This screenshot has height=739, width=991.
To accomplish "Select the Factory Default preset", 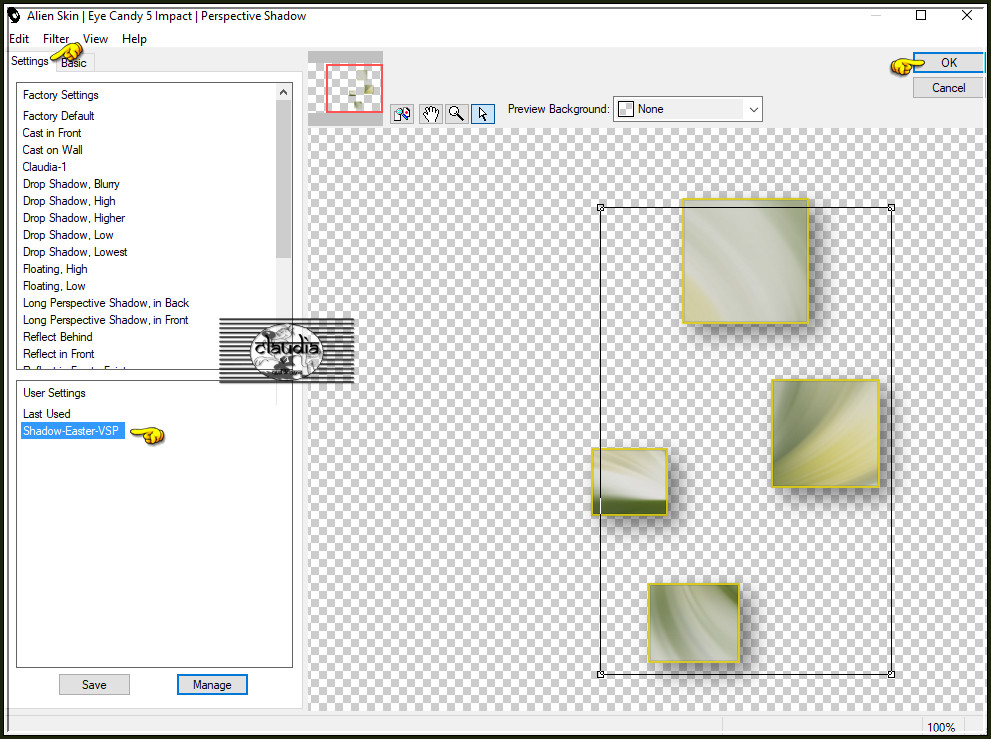I will pos(58,116).
